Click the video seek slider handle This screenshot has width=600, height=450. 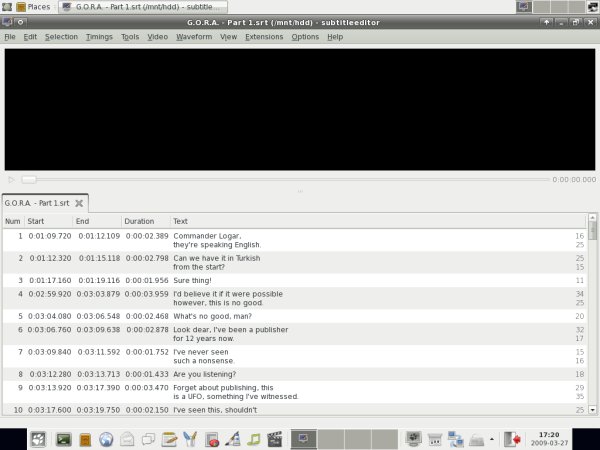pos(29,179)
